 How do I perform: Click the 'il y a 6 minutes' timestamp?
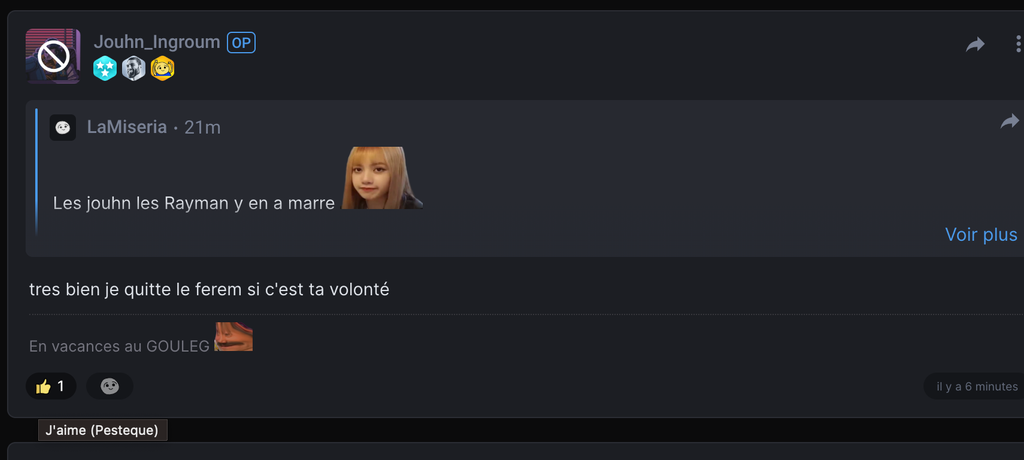point(976,386)
